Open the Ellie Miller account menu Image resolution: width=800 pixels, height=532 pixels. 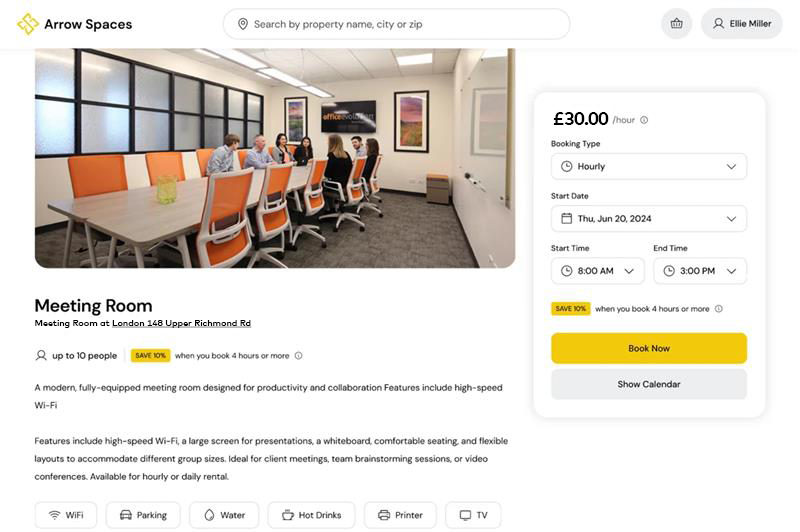pyautogui.click(x=741, y=24)
